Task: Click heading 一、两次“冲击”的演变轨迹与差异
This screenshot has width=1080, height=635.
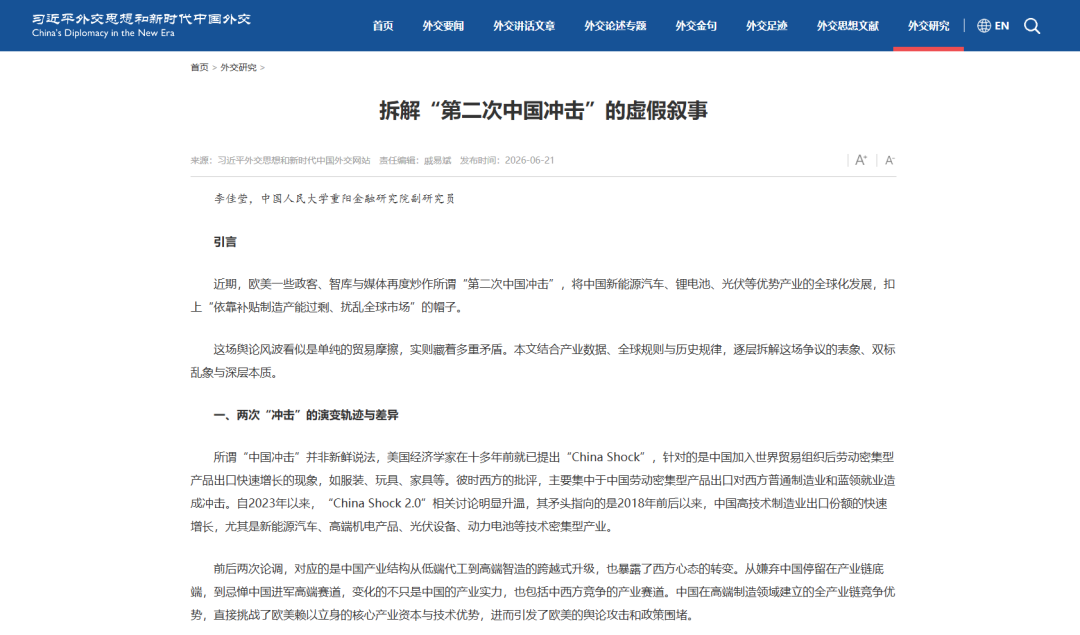Action: click(x=306, y=415)
